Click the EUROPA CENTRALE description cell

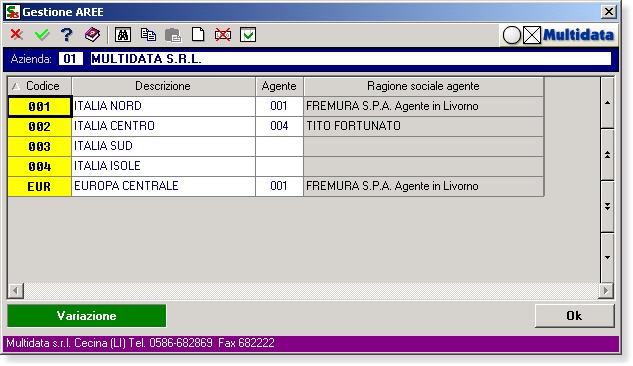(x=163, y=186)
